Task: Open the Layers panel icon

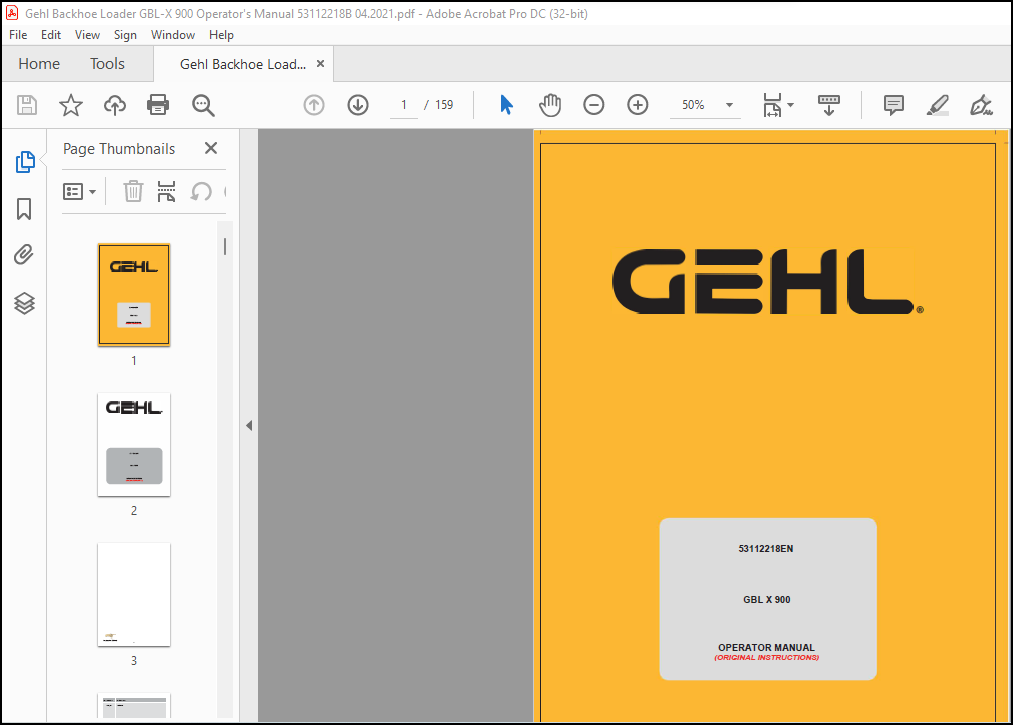Action: click(25, 303)
